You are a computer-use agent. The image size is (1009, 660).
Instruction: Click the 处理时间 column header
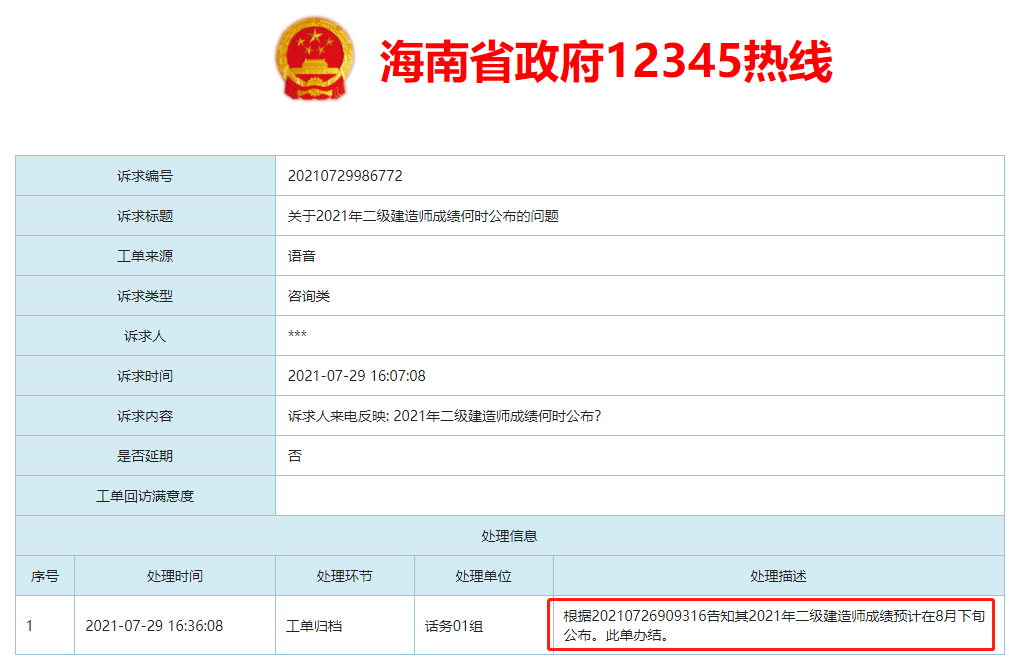(174, 576)
